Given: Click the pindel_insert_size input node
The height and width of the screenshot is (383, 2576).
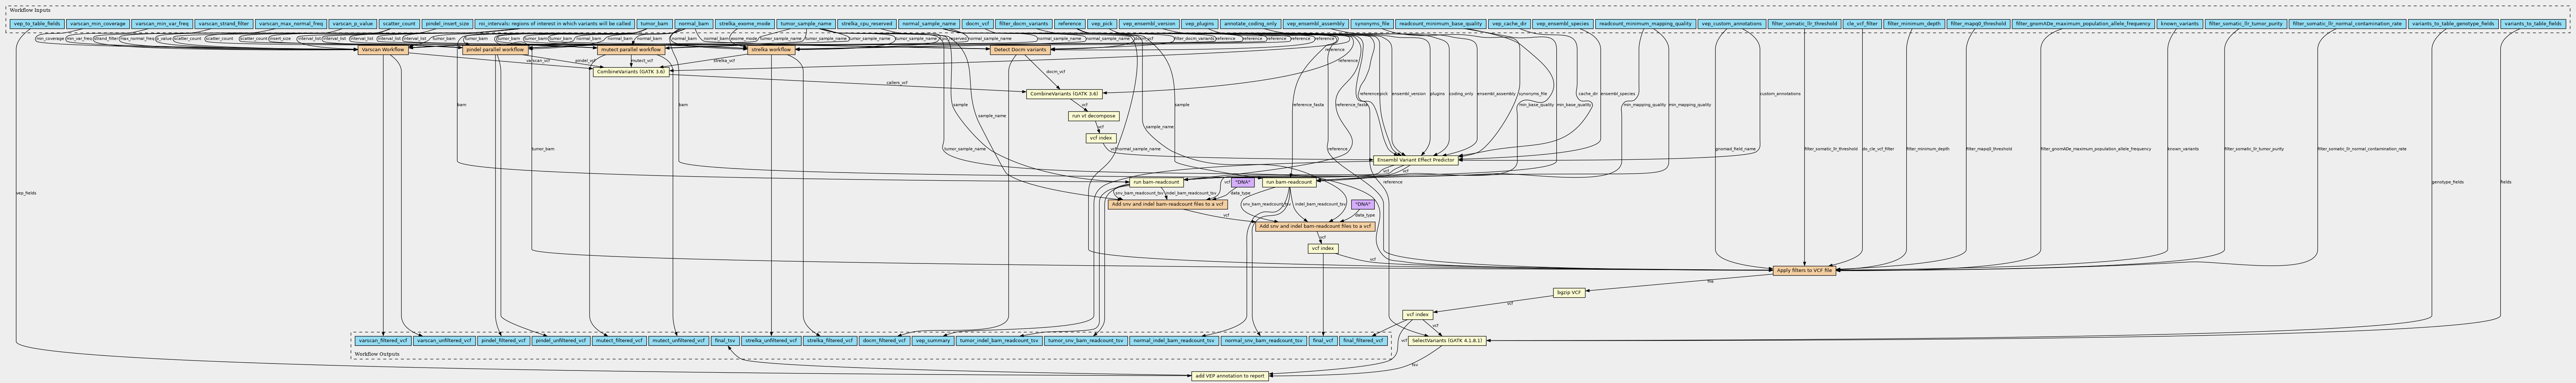Looking at the screenshot, I should (447, 23).
